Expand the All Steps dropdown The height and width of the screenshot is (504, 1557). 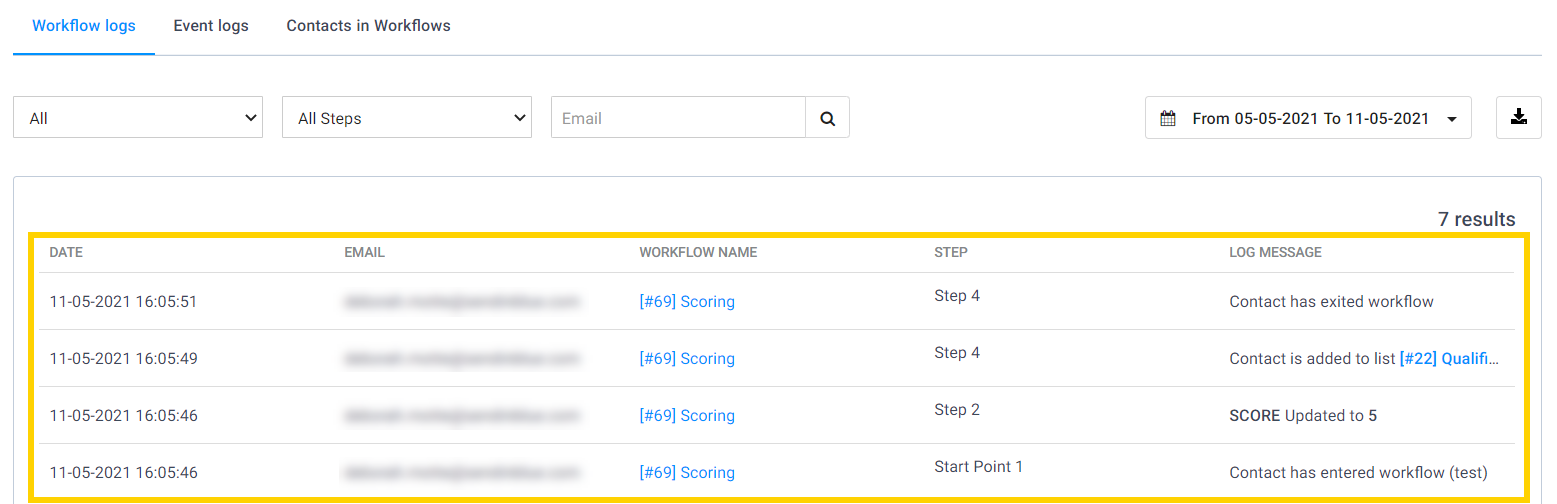pos(407,118)
